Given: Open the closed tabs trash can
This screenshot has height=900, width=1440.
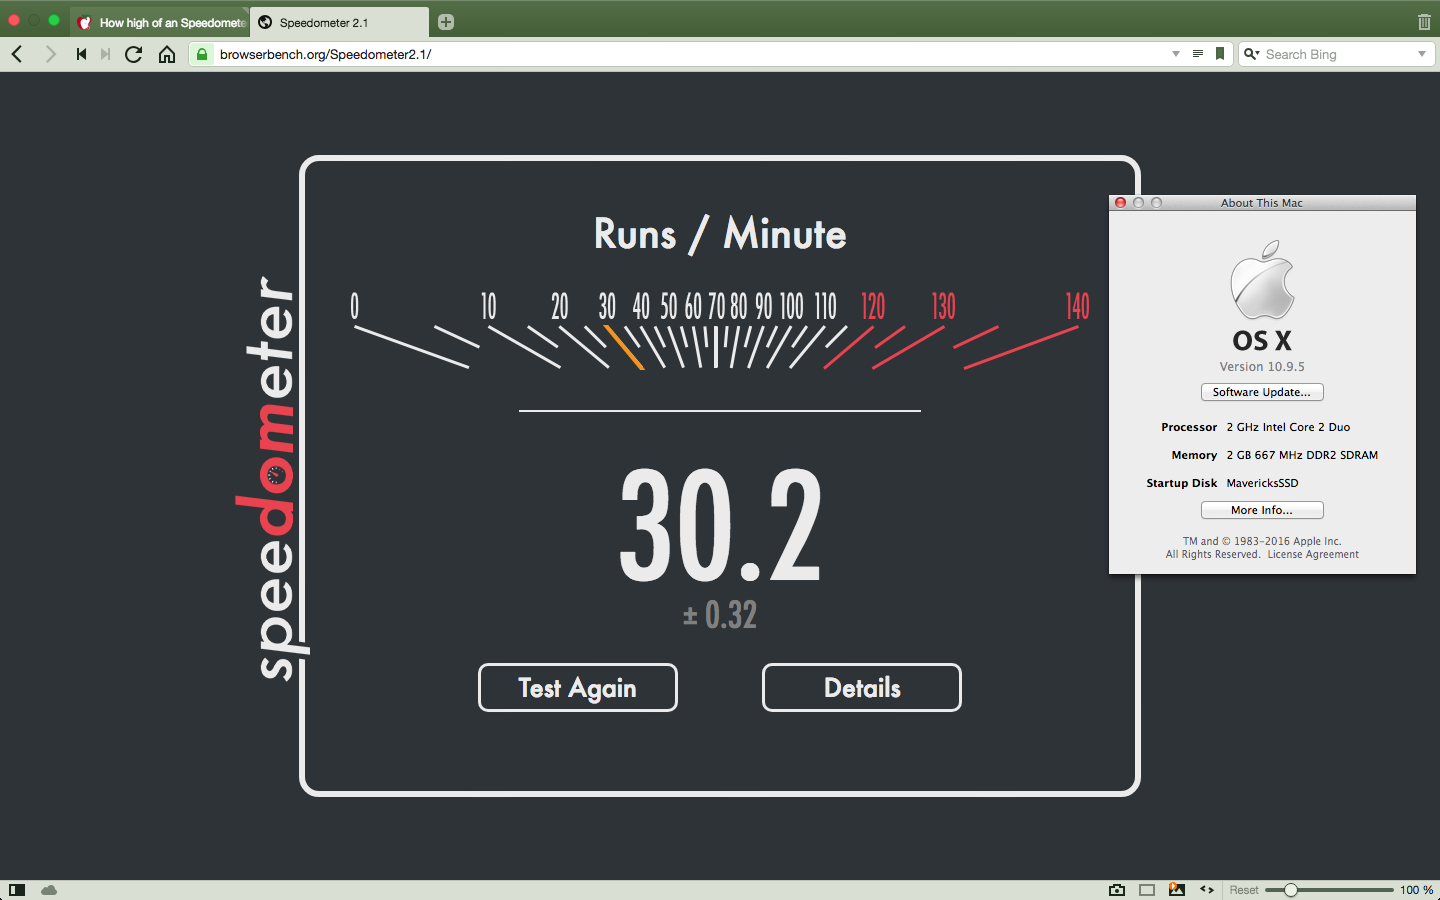Looking at the screenshot, I should click(1424, 22).
